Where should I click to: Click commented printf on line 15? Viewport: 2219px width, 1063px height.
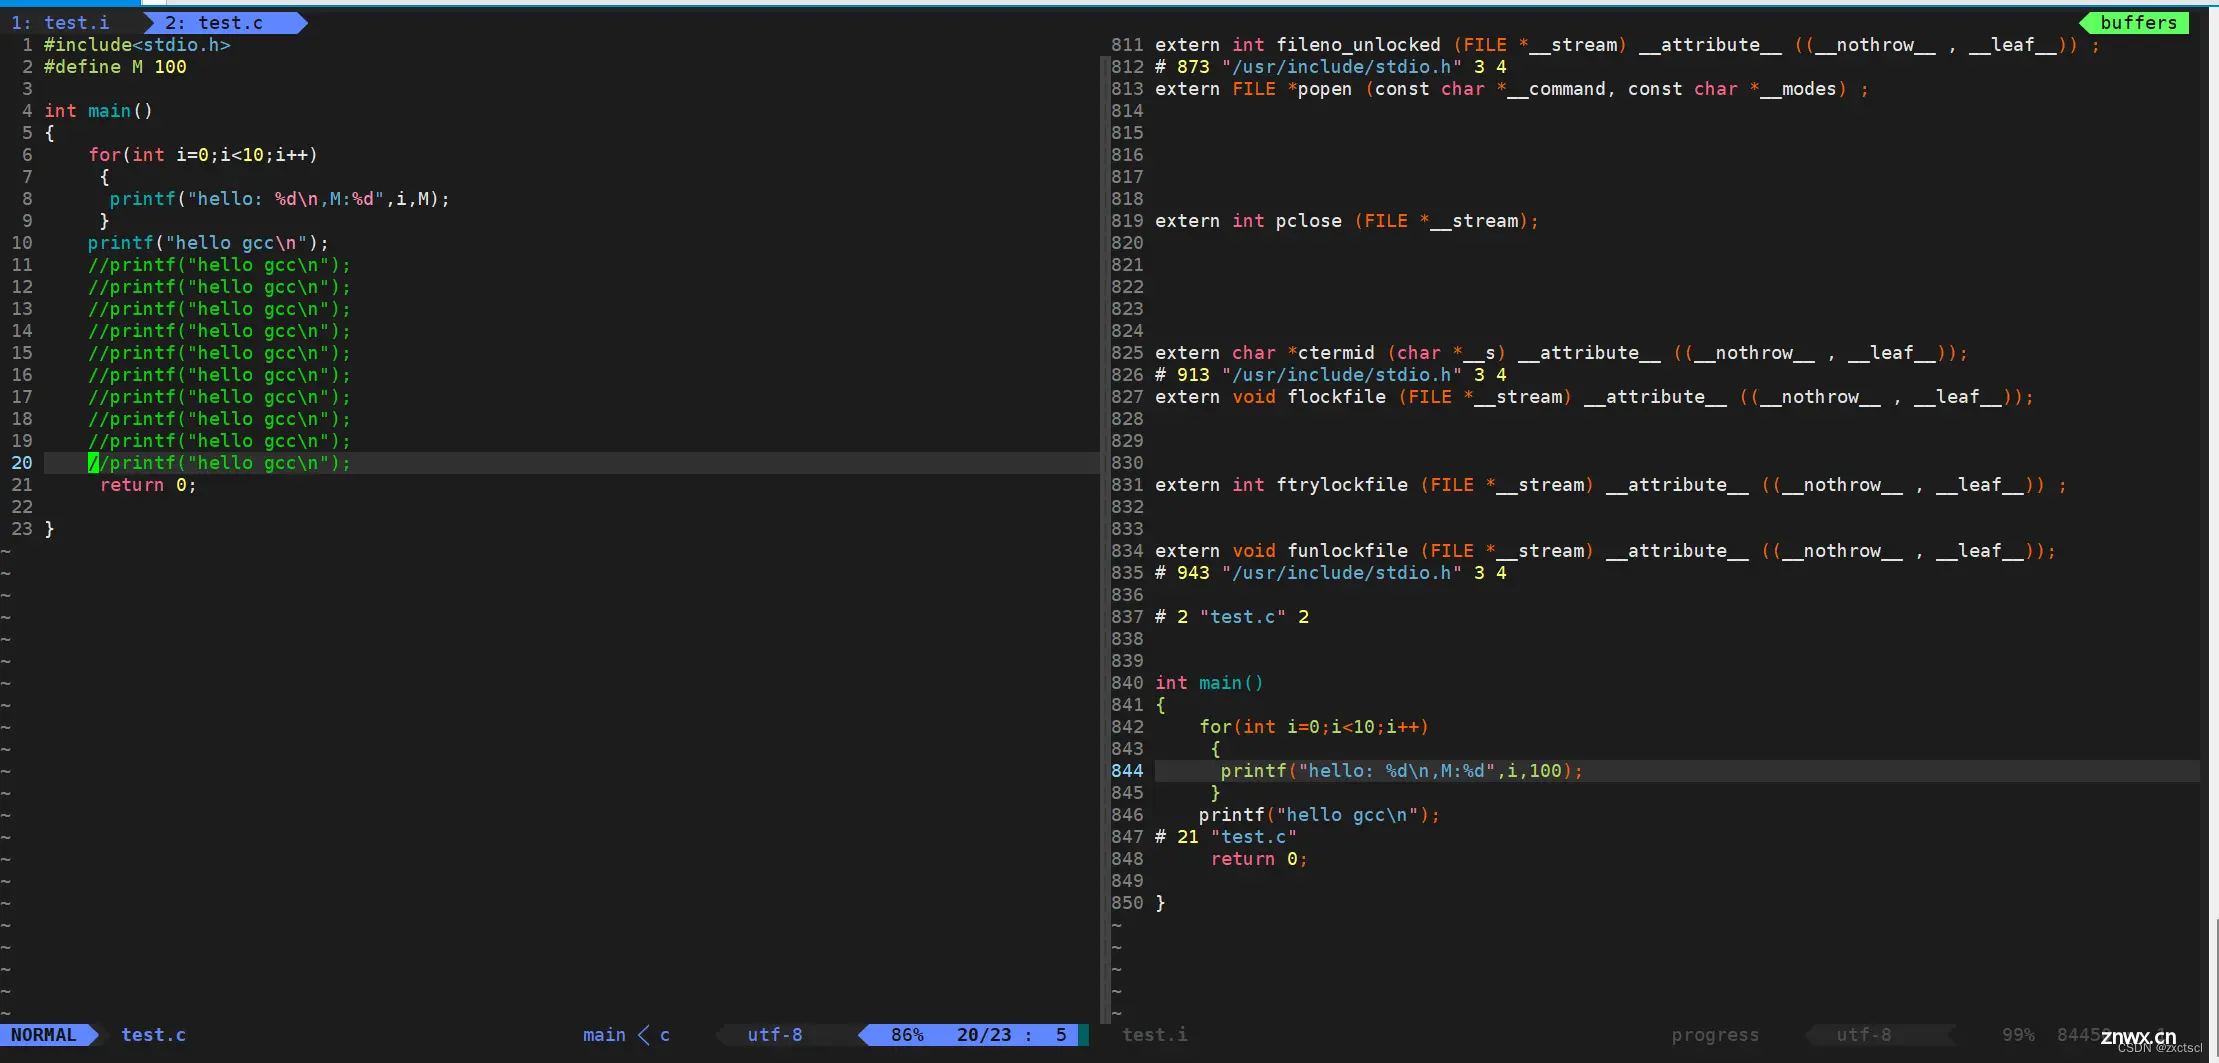pyautogui.click(x=219, y=353)
